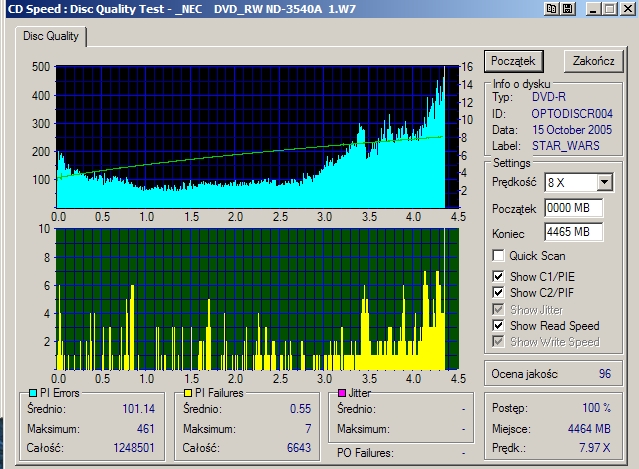Click the PI Failures yellow graph area

[258, 299]
